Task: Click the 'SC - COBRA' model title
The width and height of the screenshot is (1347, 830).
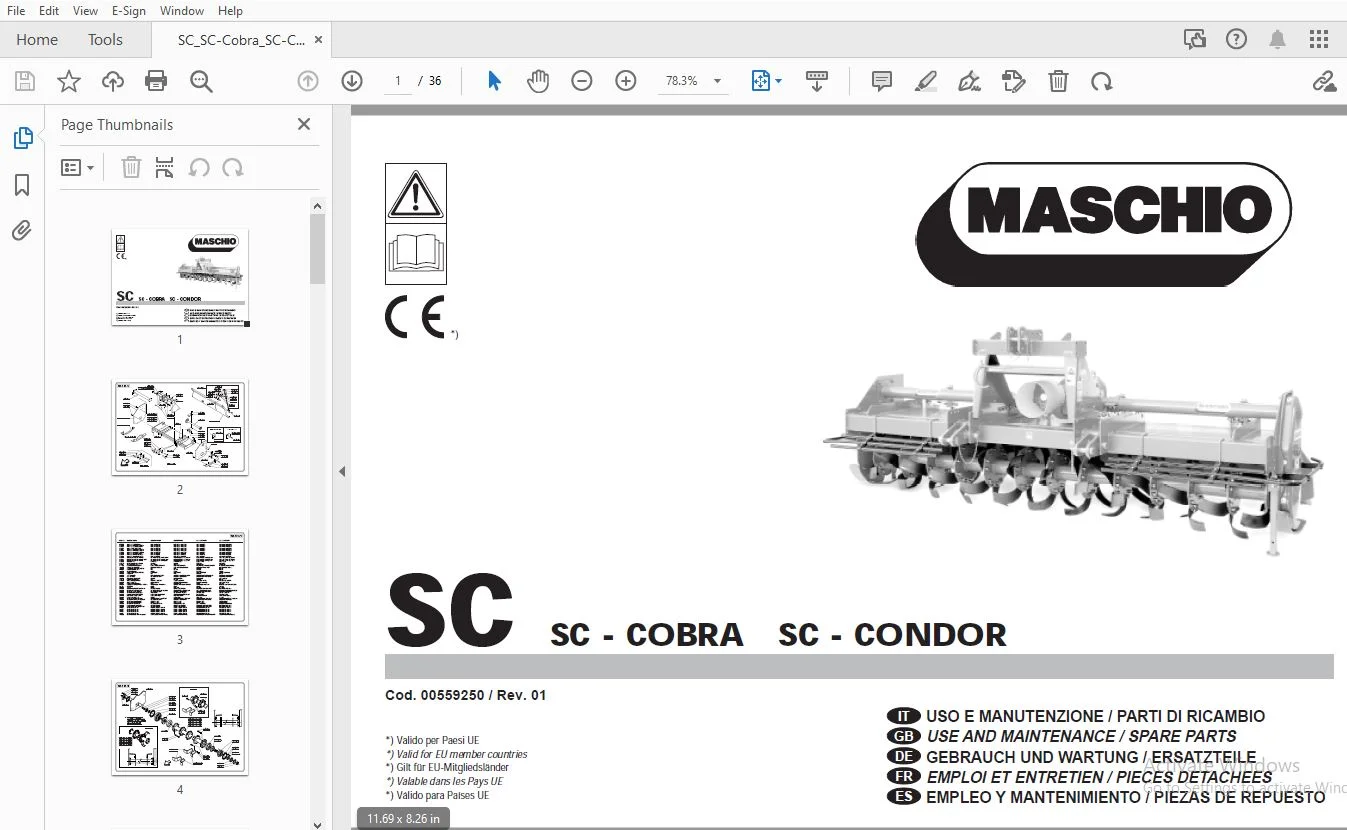Action: tap(647, 634)
